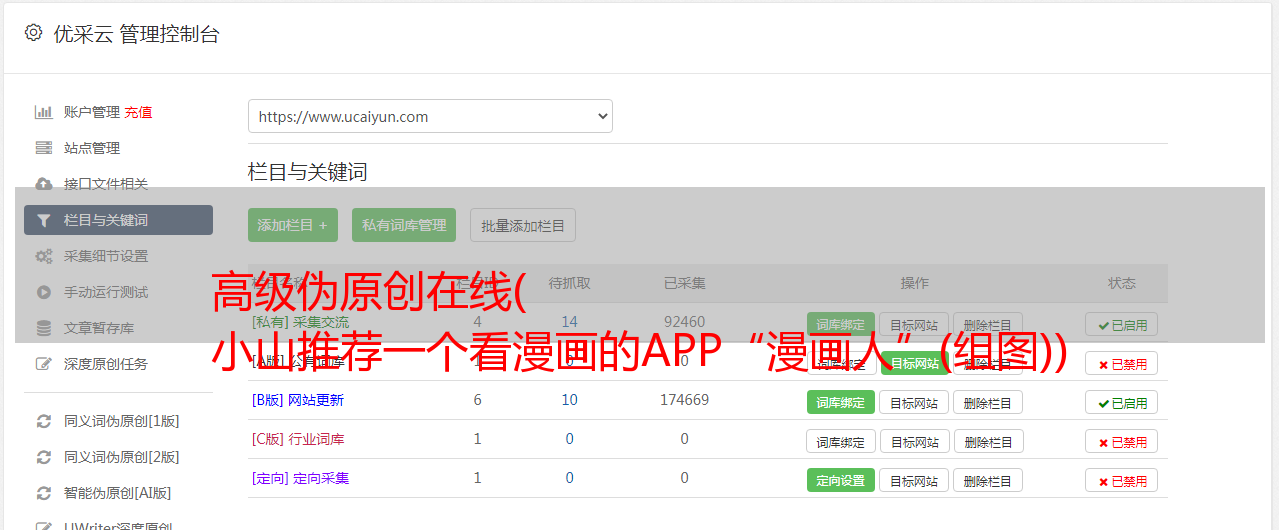The height and width of the screenshot is (530, 1279).
Task: Open the 充值 recharge link
Action: (139, 112)
